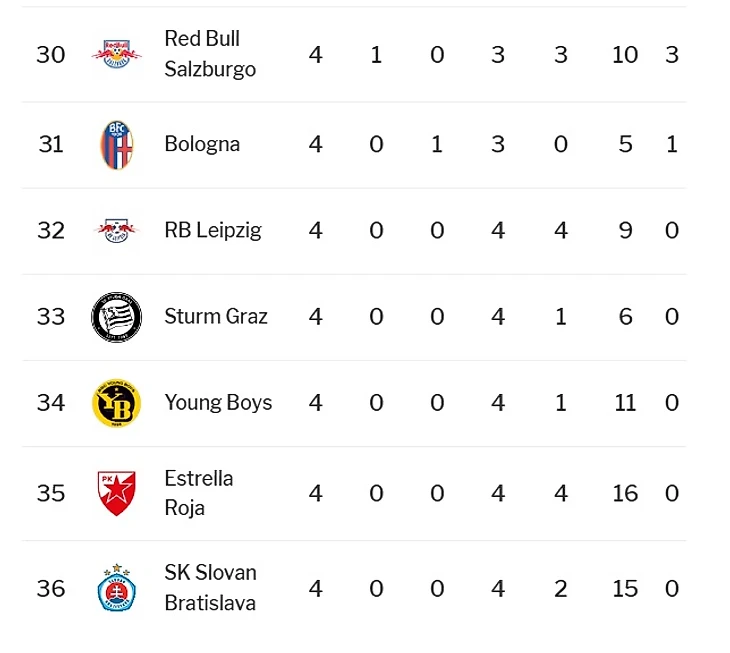This screenshot has width=730, height=653.
Task: Open the Sturm Graz team name
Action: click(x=216, y=317)
